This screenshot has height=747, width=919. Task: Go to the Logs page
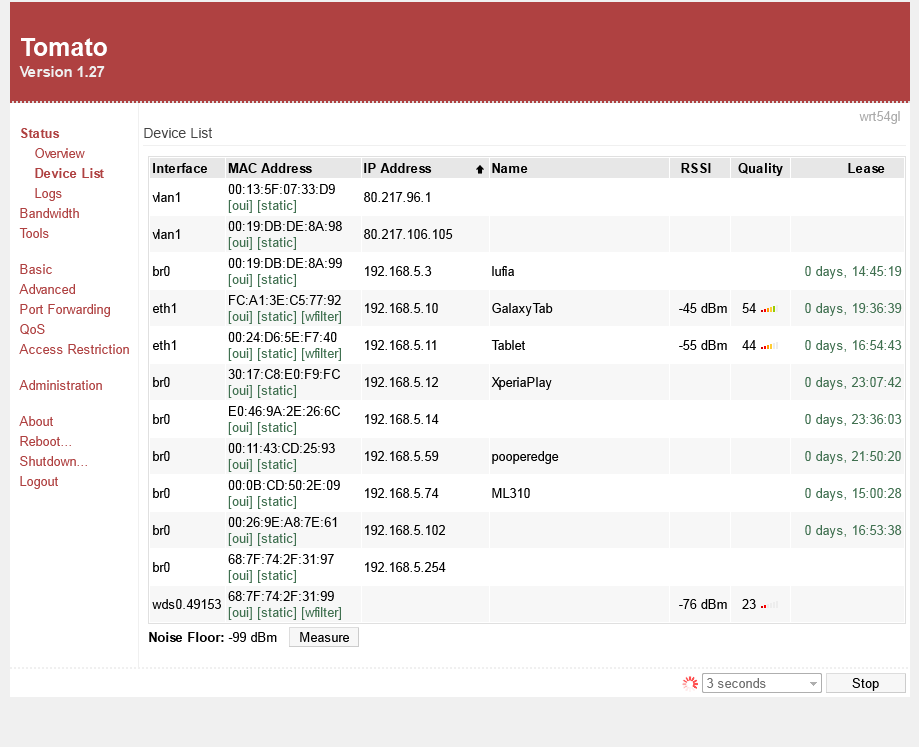(48, 193)
